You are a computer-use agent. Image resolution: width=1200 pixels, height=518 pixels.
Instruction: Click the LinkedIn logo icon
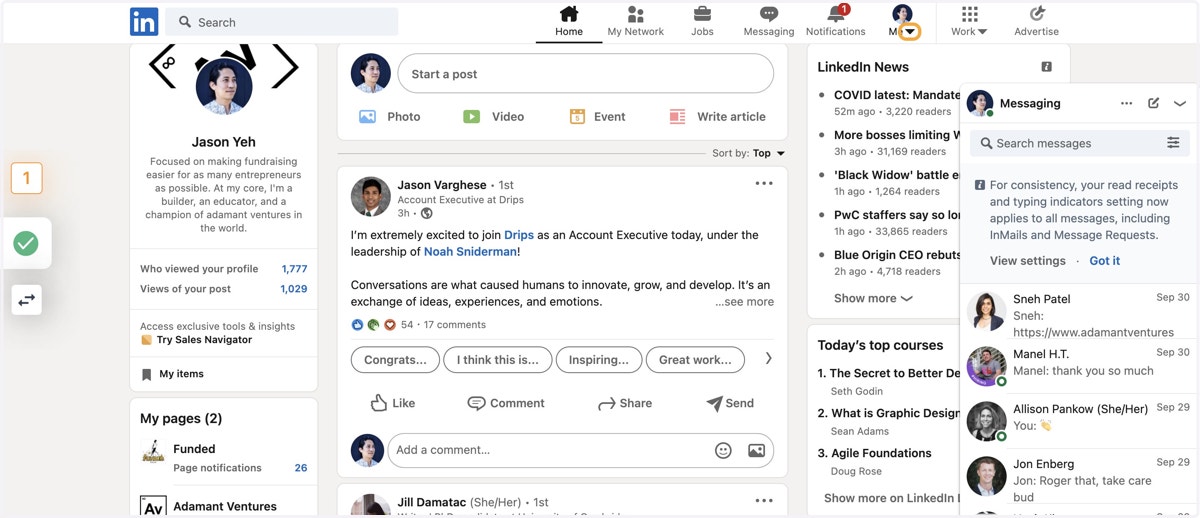(144, 21)
